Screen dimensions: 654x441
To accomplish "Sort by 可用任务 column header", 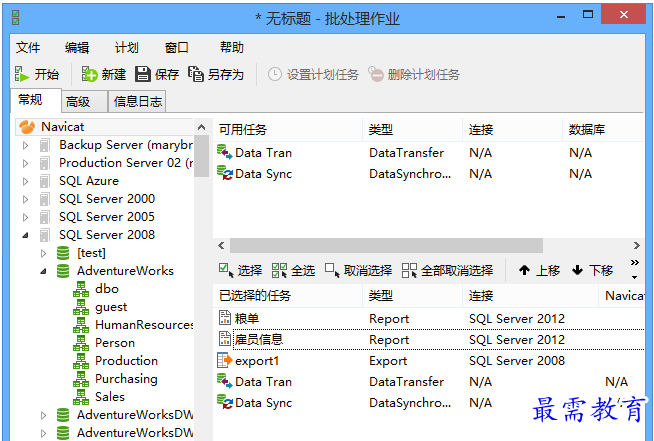I will point(288,130).
